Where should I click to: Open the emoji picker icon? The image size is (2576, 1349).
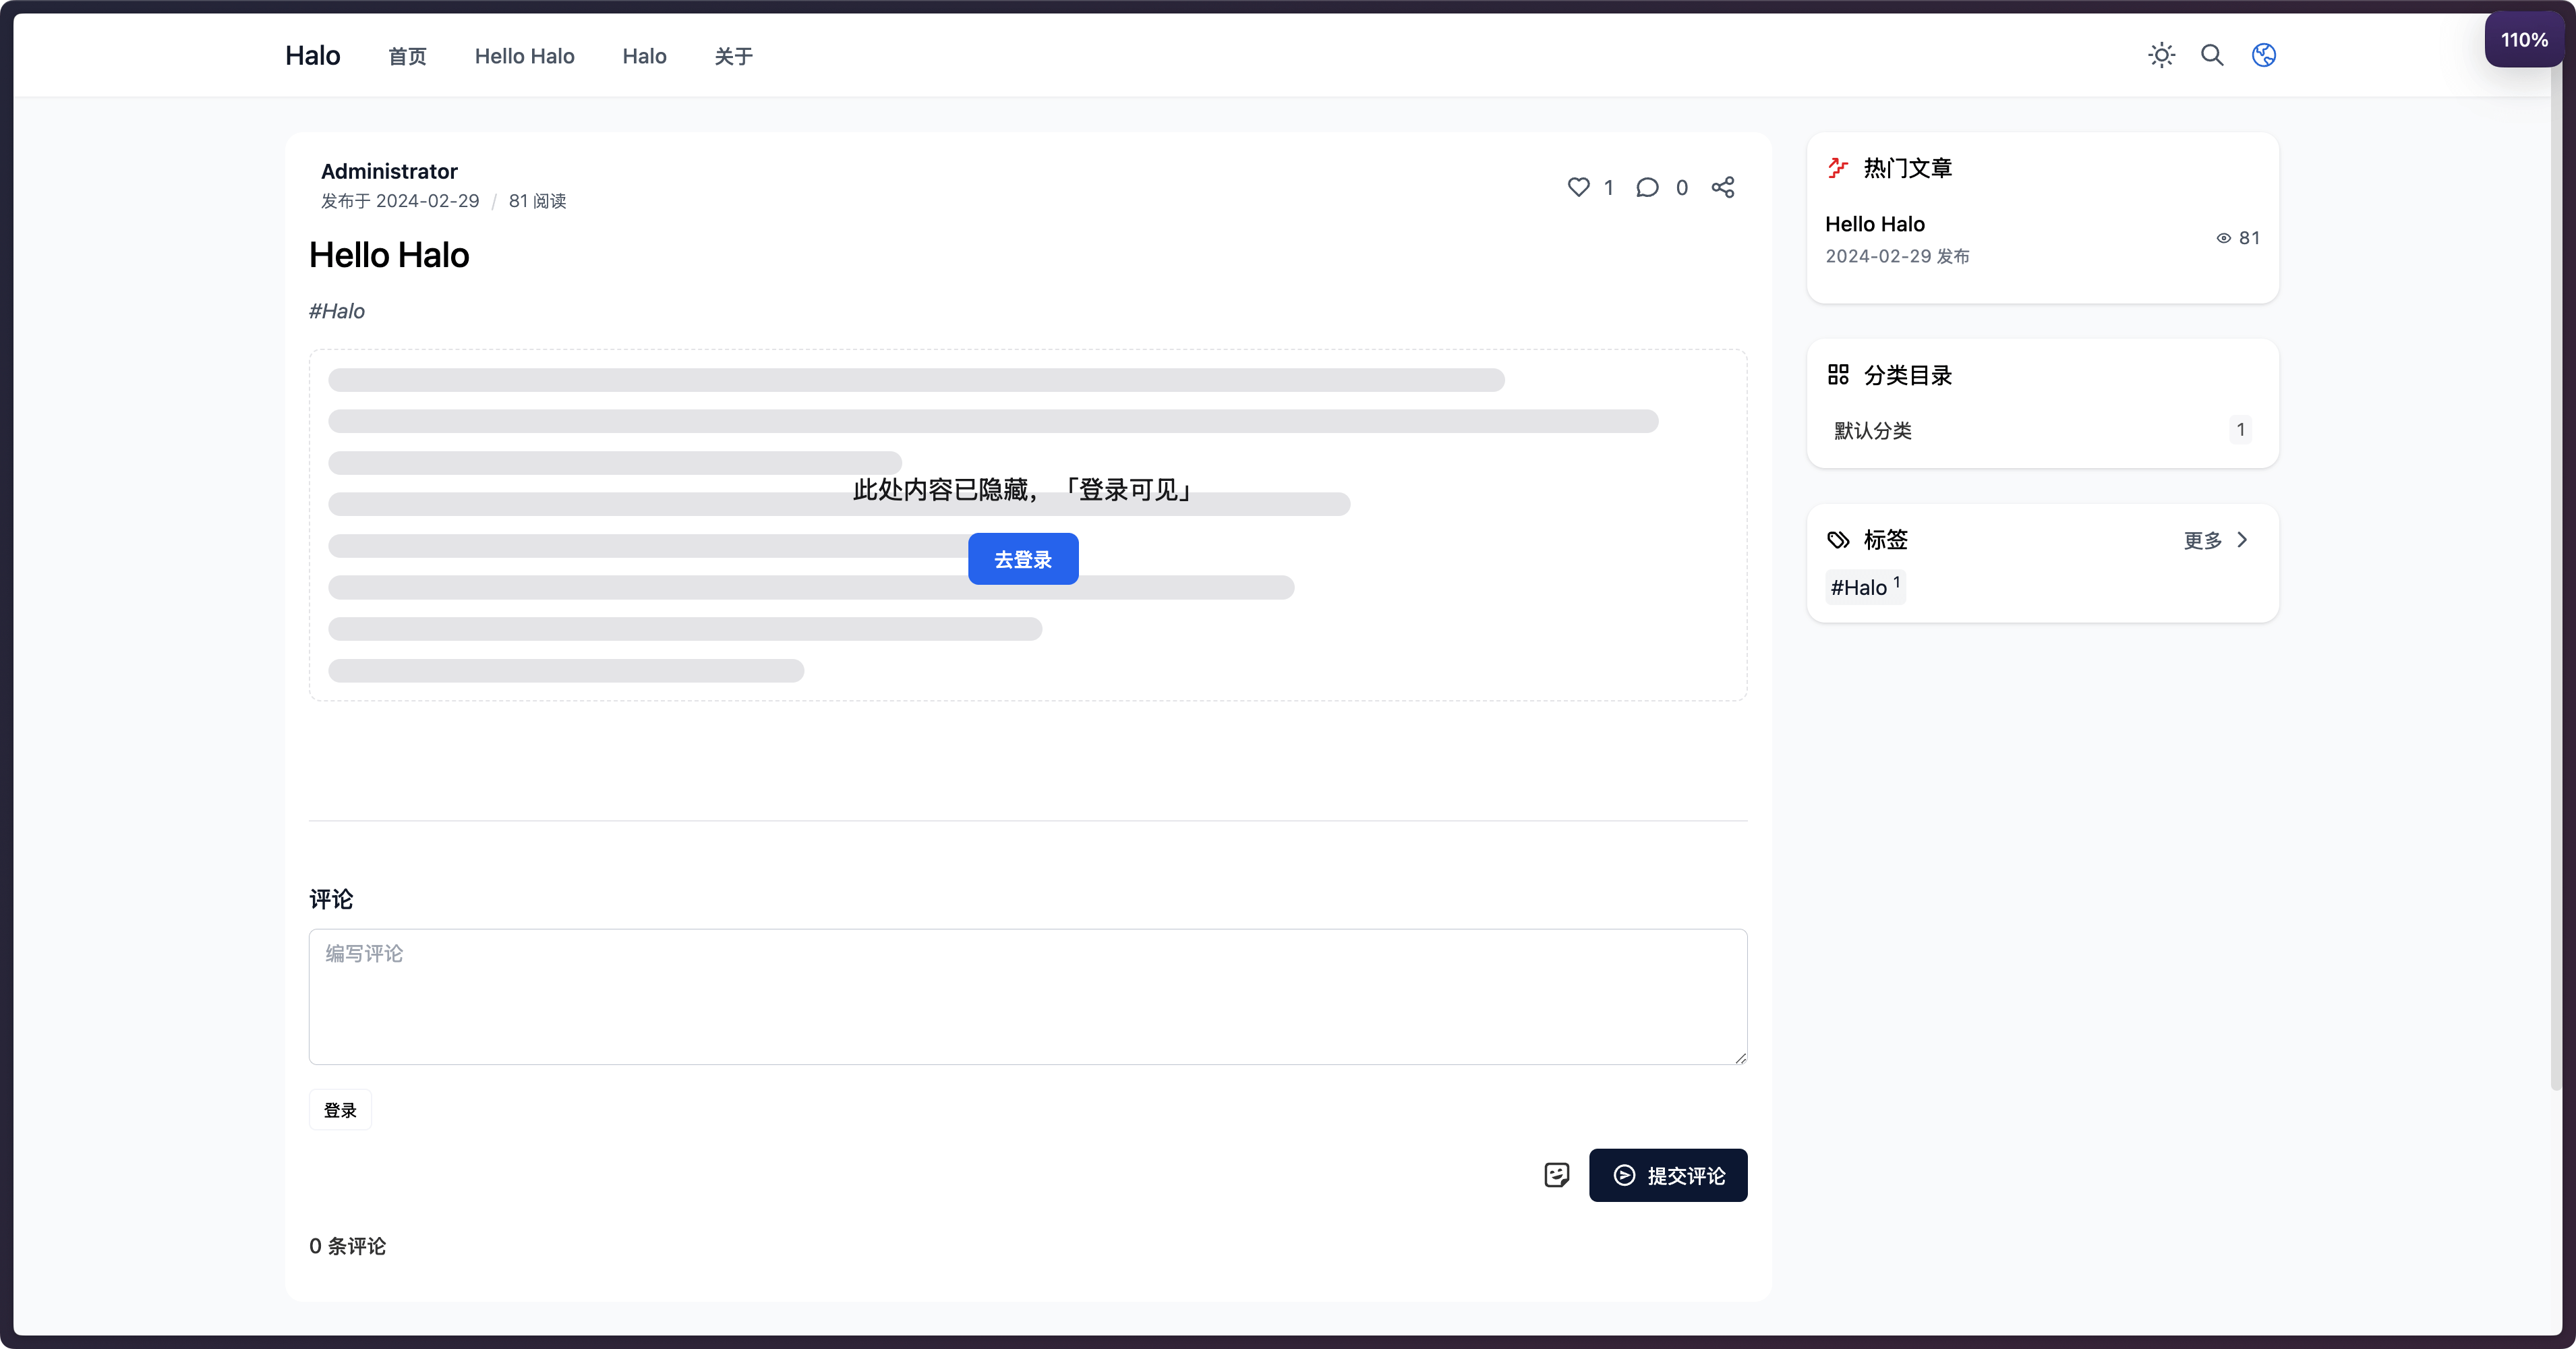tap(1556, 1175)
